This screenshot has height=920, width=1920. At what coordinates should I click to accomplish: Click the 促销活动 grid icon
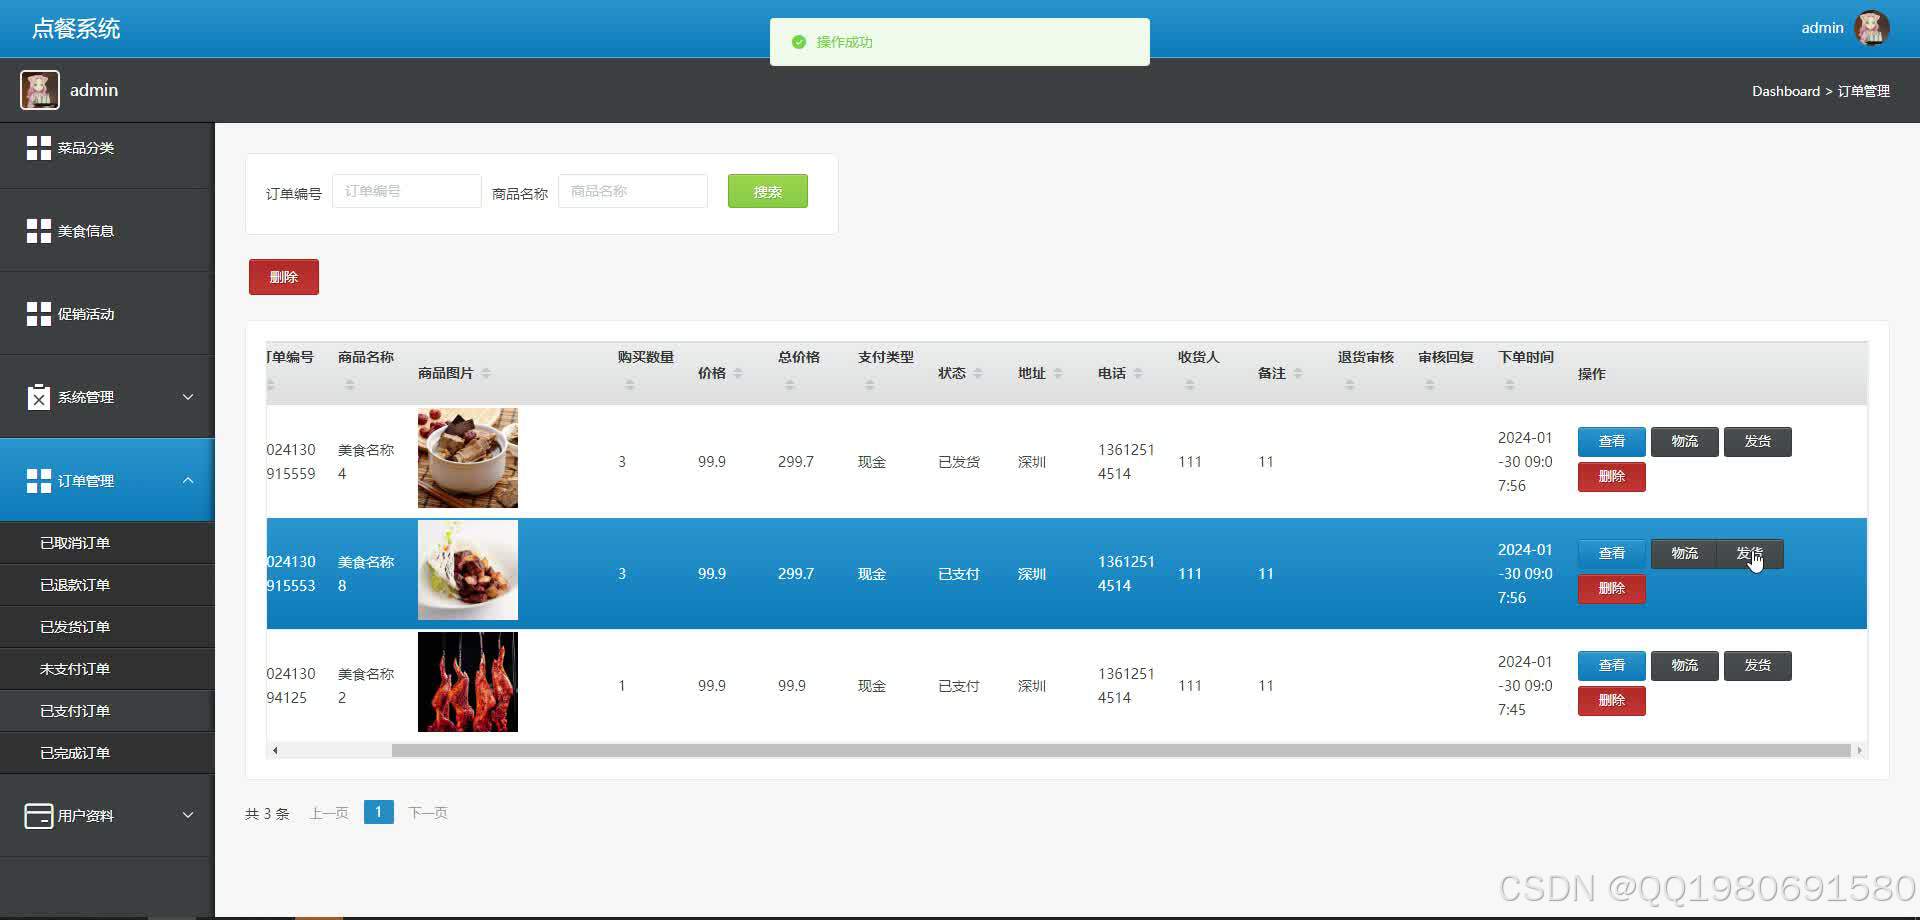(x=38, y=314)
